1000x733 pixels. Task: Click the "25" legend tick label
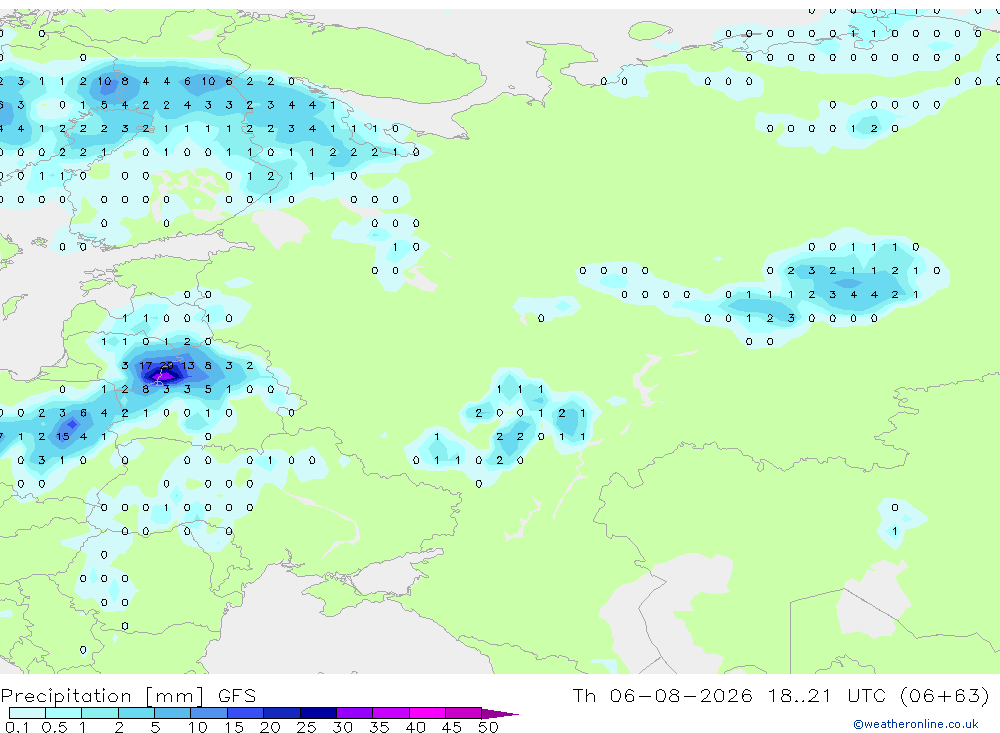(x=306, y=727)
